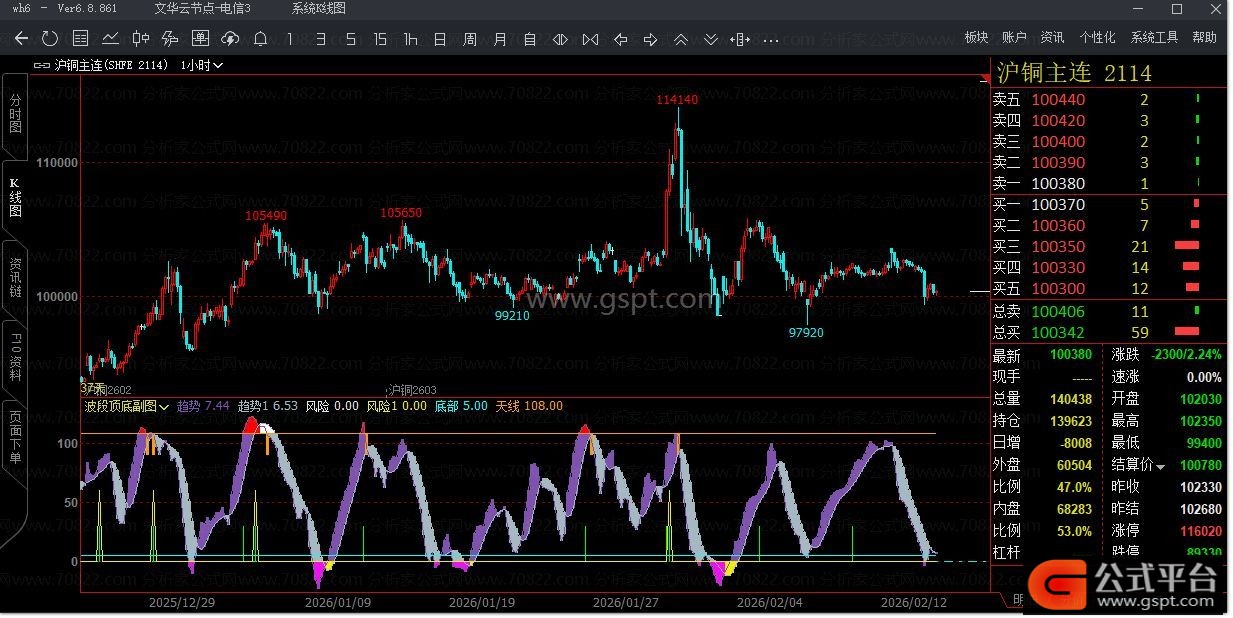Click the 114140 peak price marker
Image resolution: width=1233 pixels, height=618 pixels.
click(677, 100)
